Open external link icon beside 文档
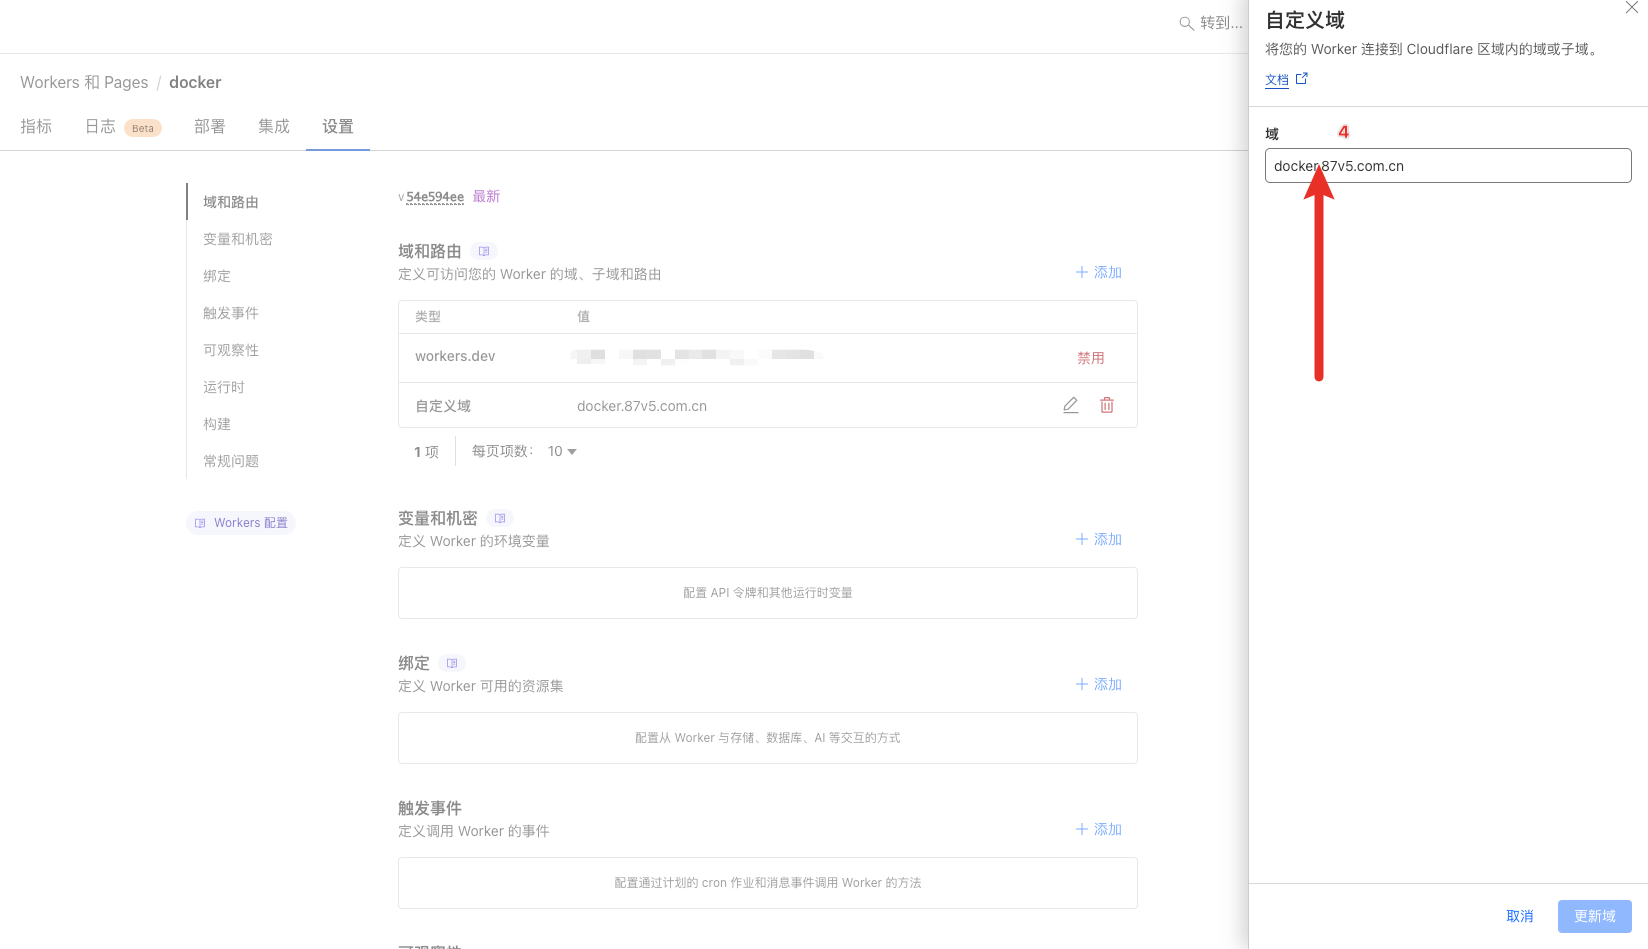 1302,78
